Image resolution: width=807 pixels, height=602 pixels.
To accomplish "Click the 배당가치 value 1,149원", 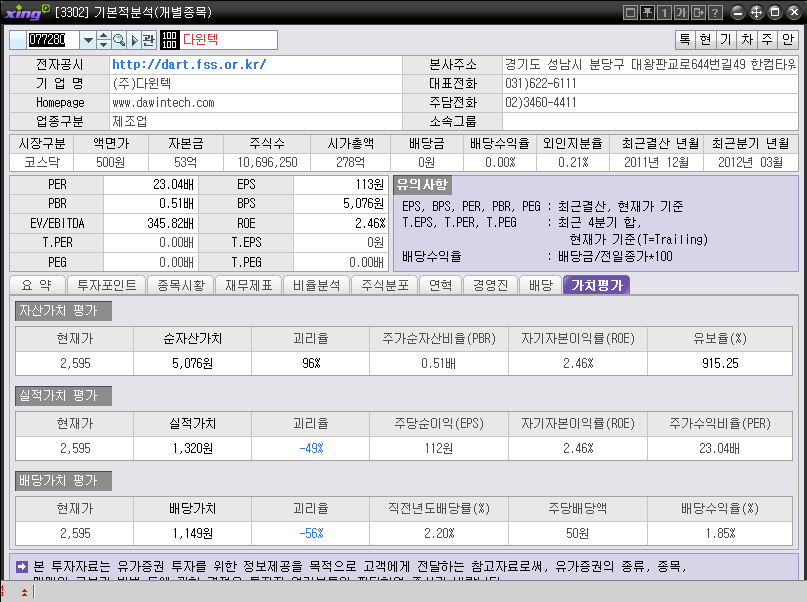I will pos(192,533).
